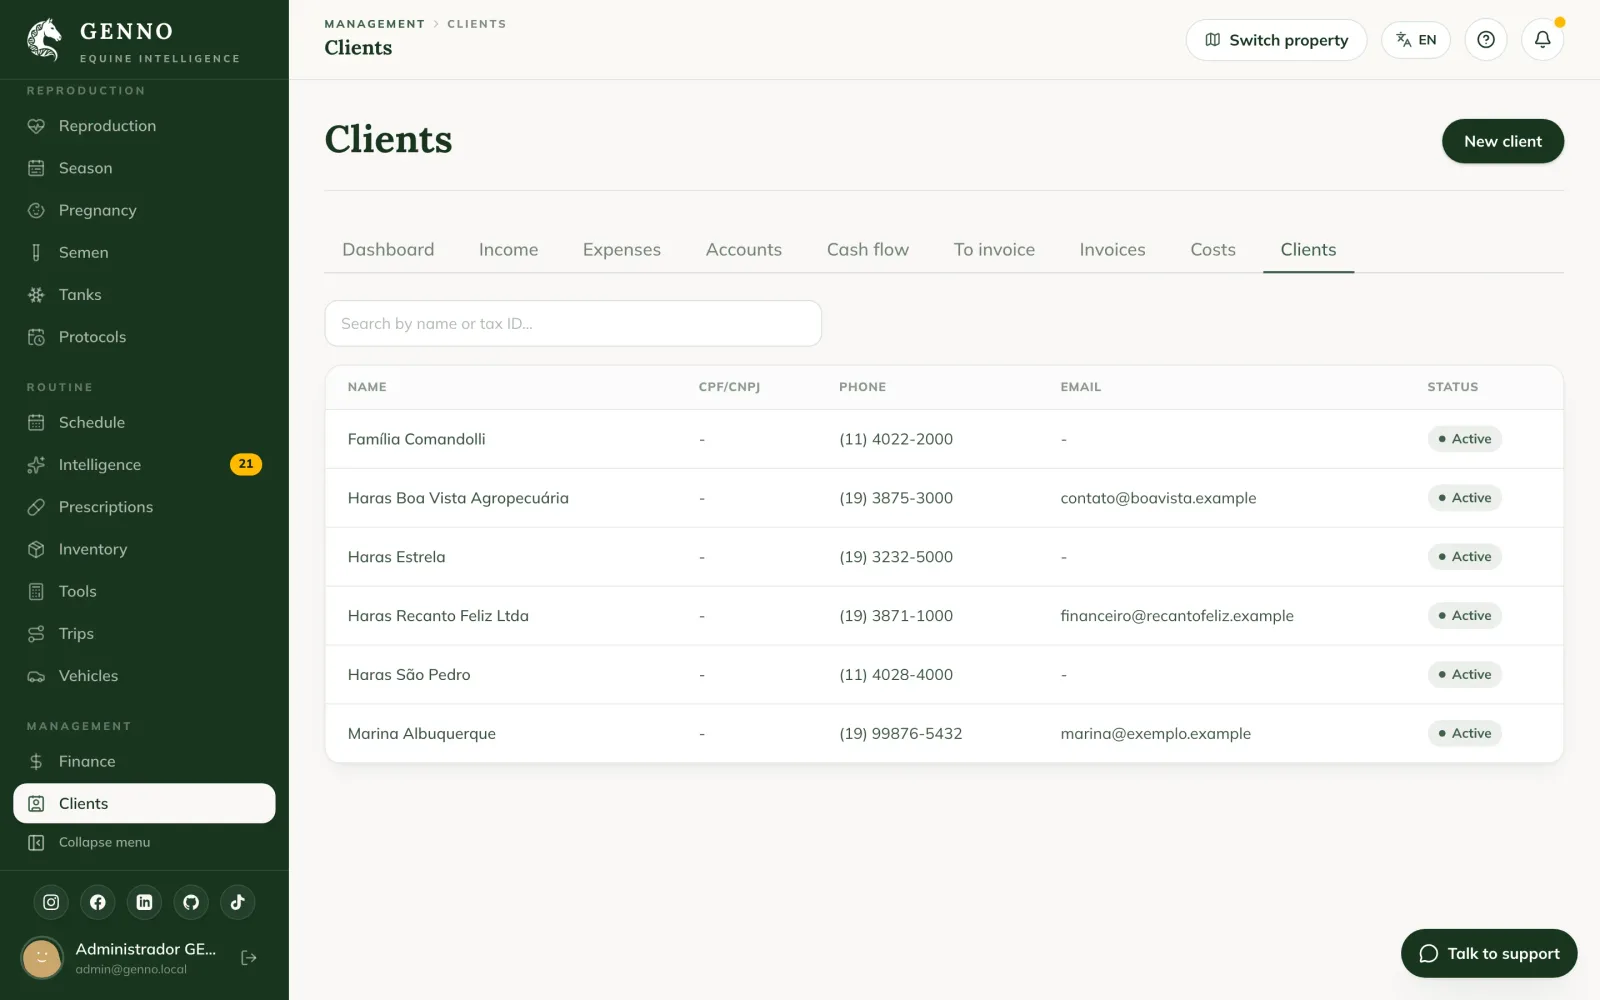The height and width of the screenshot is (1000, 1600).
Task: Open Finance dollar icon
Action: point(36,761)
